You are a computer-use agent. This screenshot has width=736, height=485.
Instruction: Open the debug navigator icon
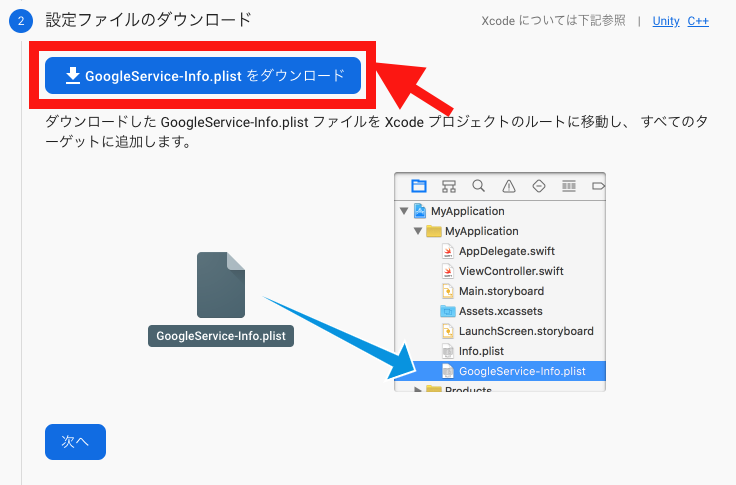[569, 186]
